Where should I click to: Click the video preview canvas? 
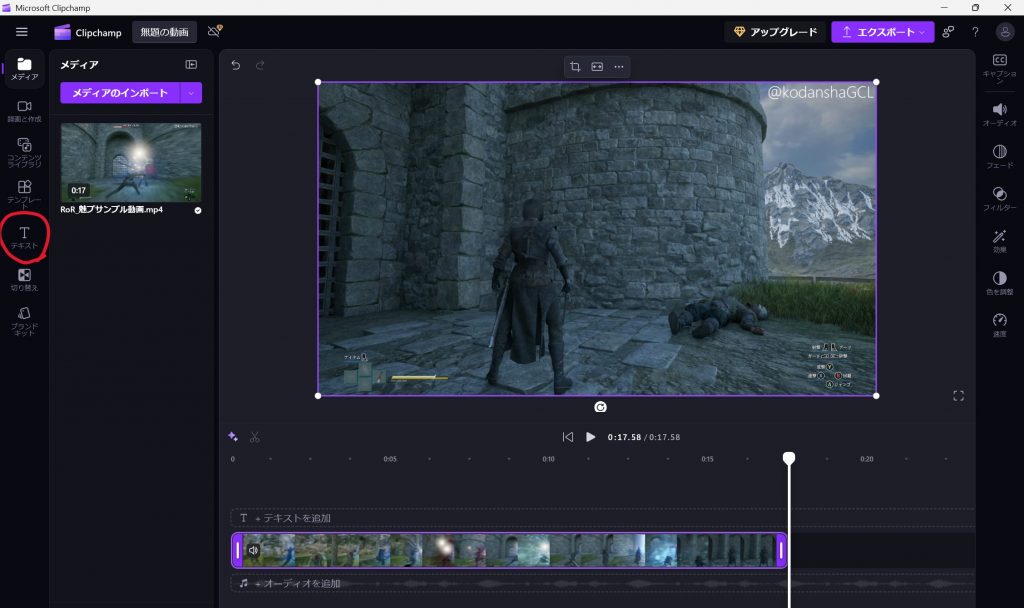(597, 239)
